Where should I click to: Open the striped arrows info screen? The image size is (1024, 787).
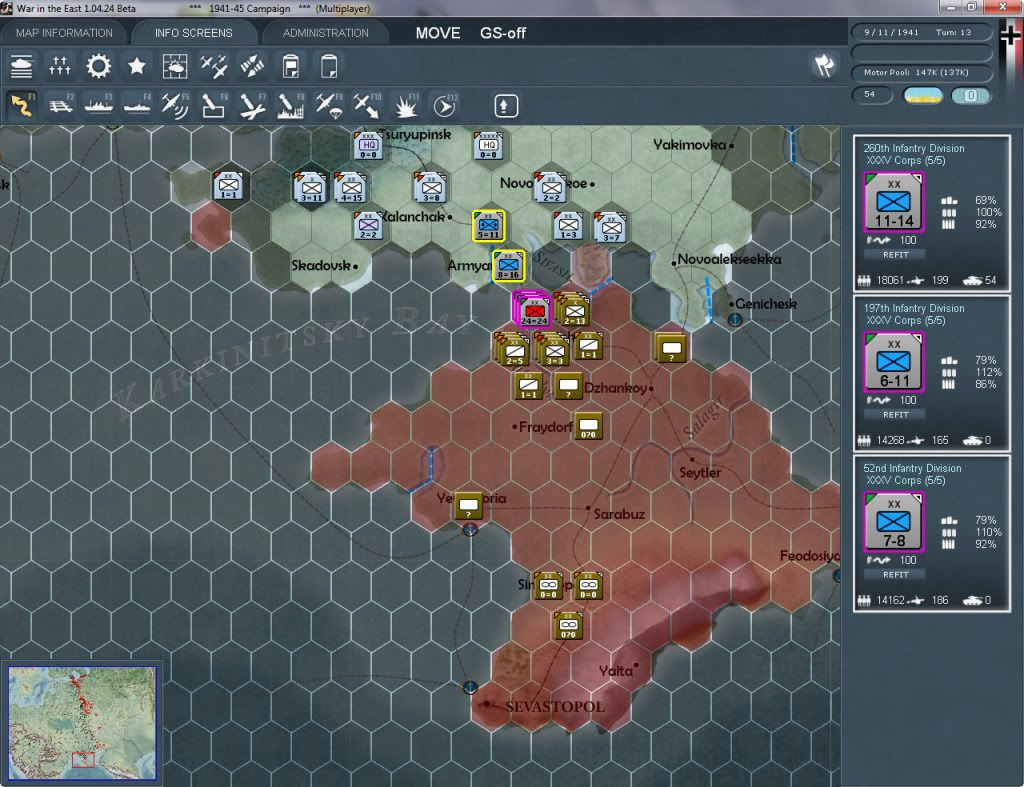point(252,66)
